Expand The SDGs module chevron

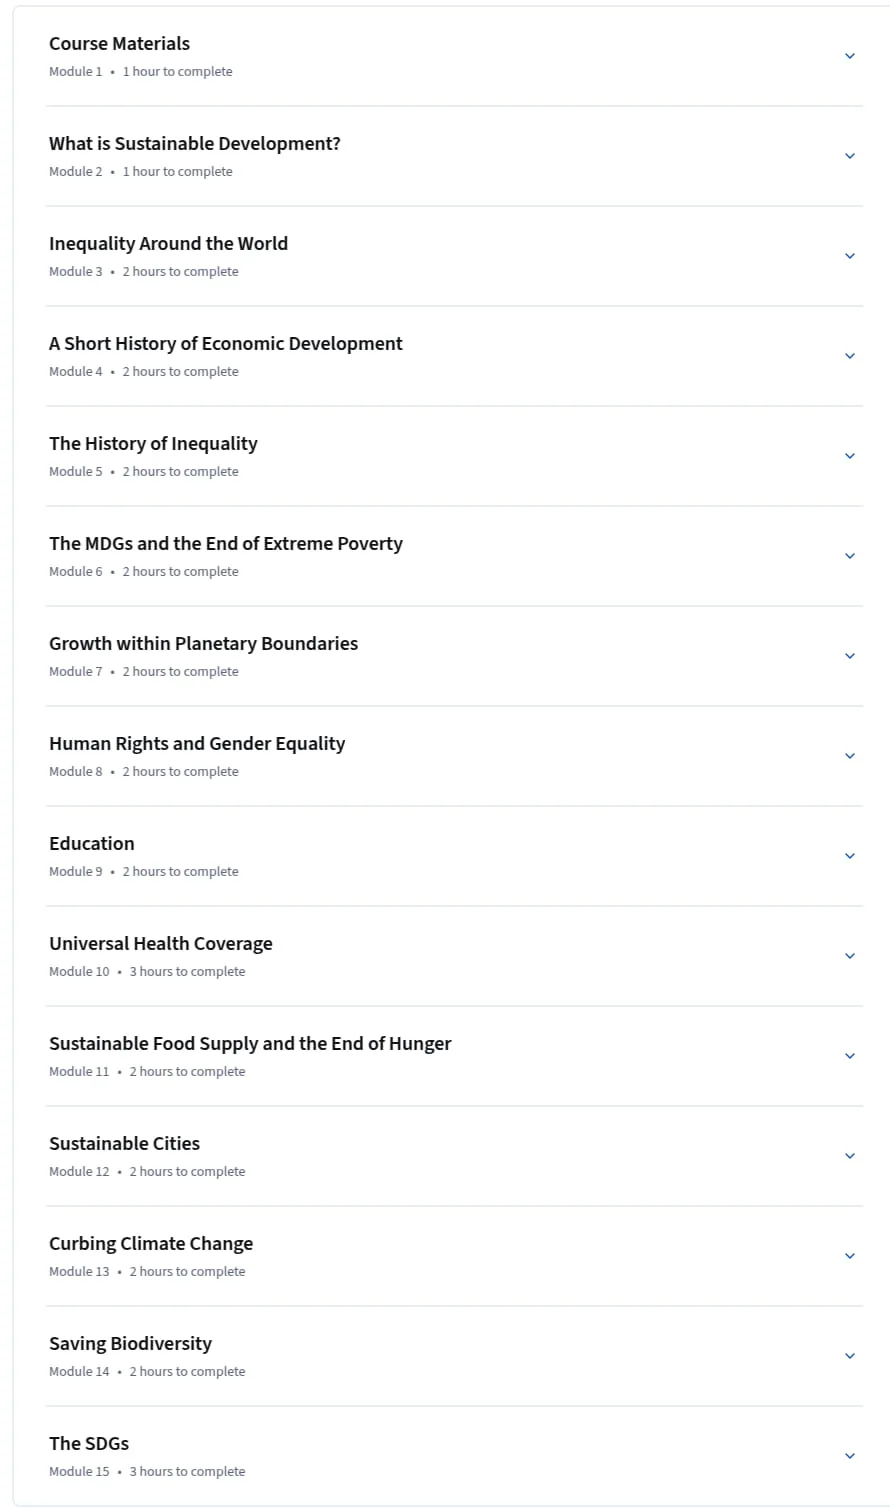click(x=850, y=1456)
